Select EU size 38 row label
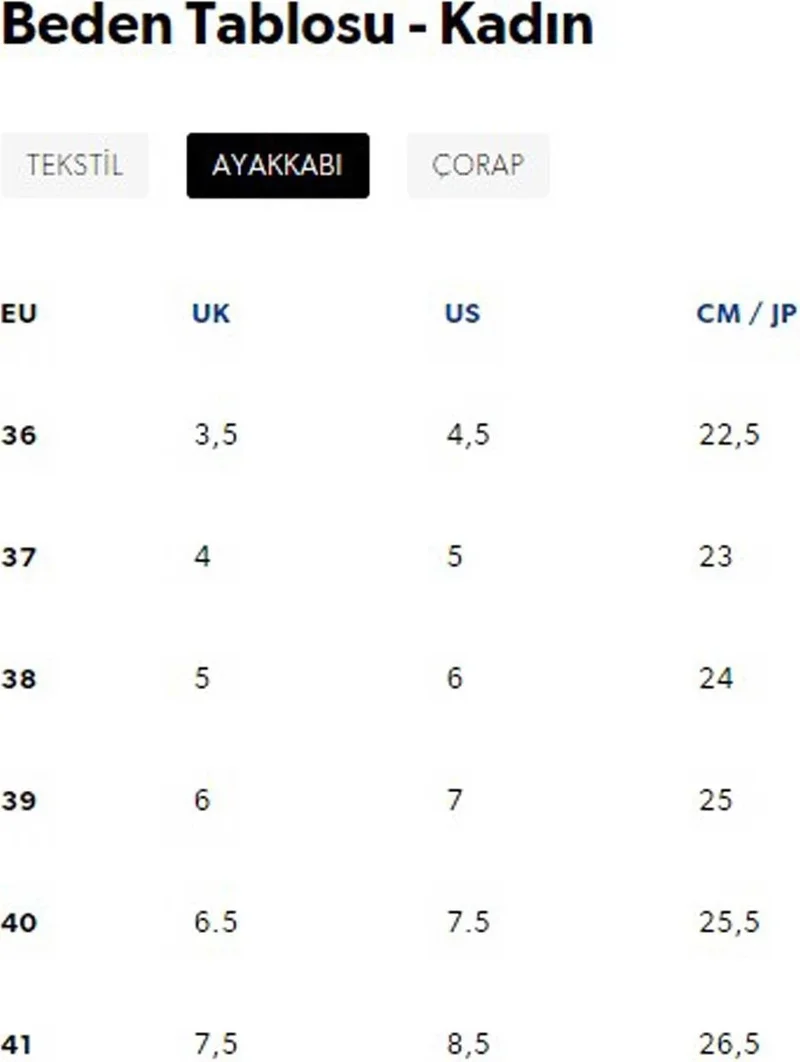The image size is (800, 1062). [18, 679]
